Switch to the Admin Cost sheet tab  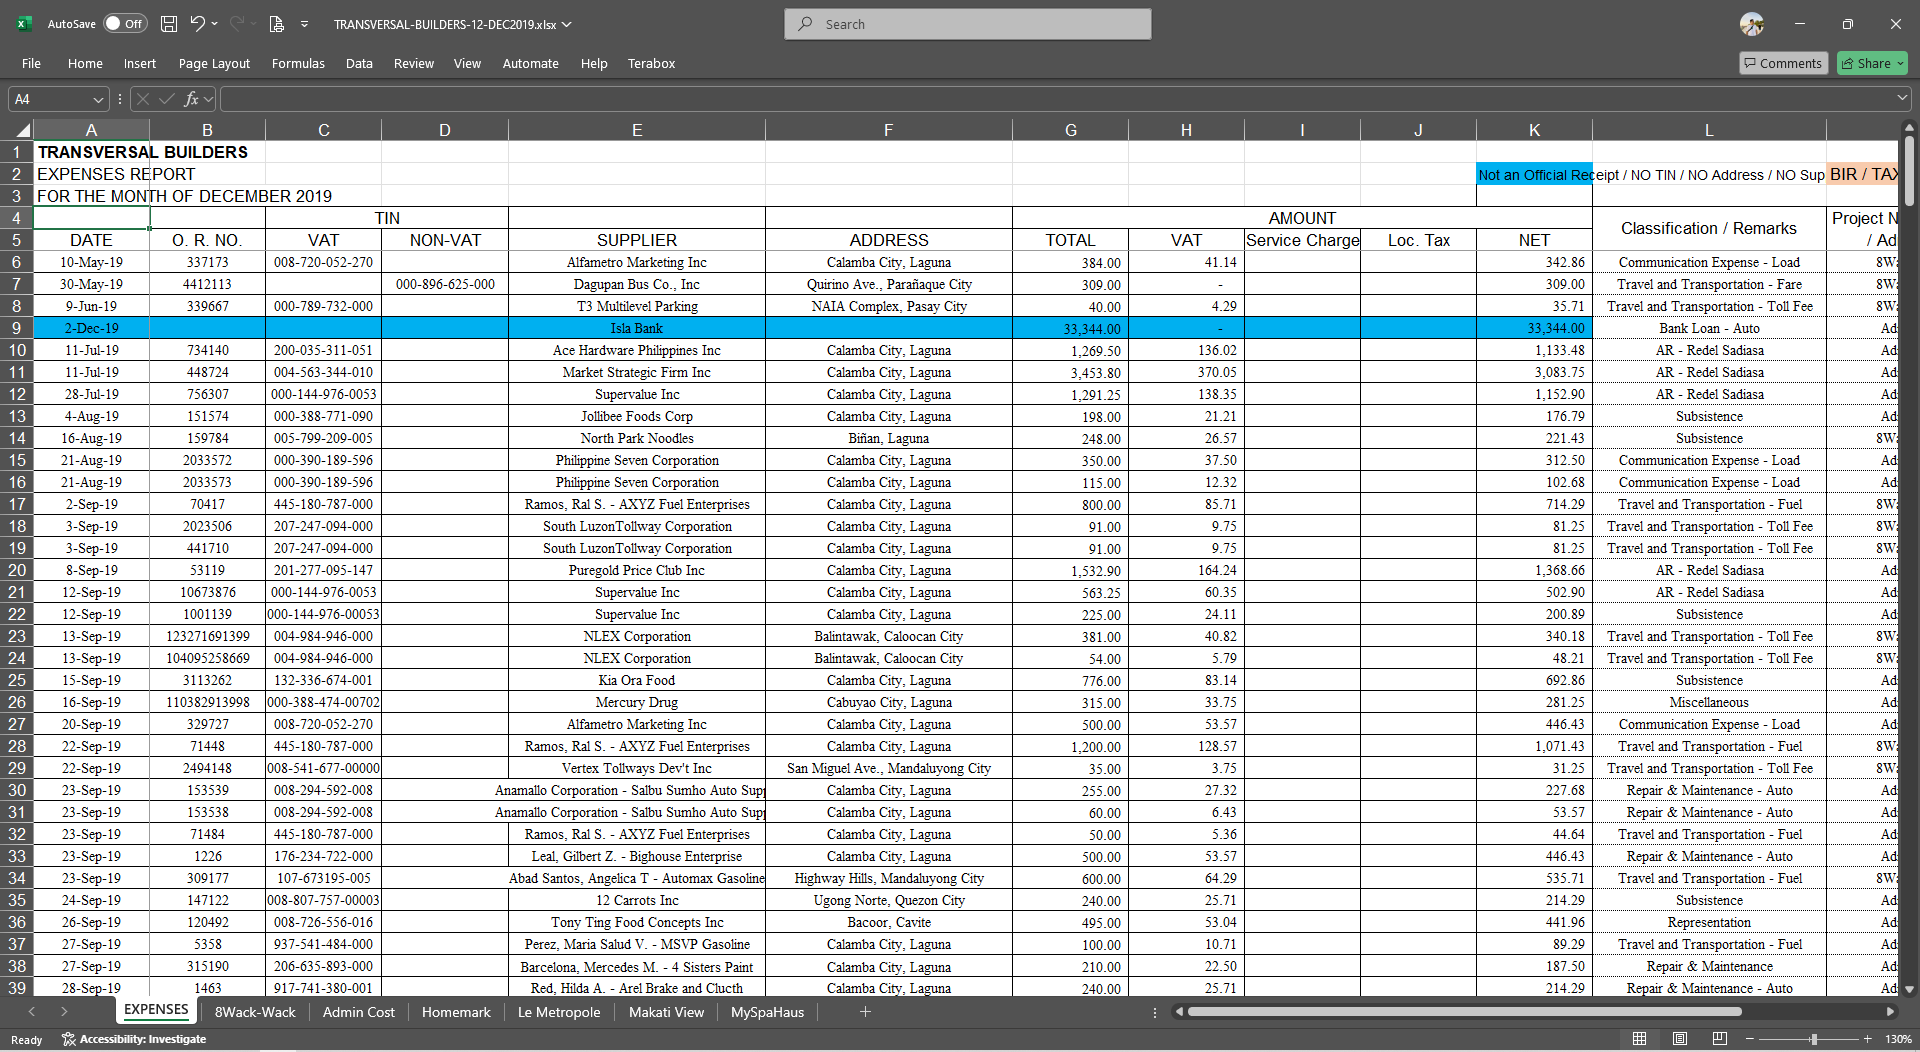(x=358, y=1012)
